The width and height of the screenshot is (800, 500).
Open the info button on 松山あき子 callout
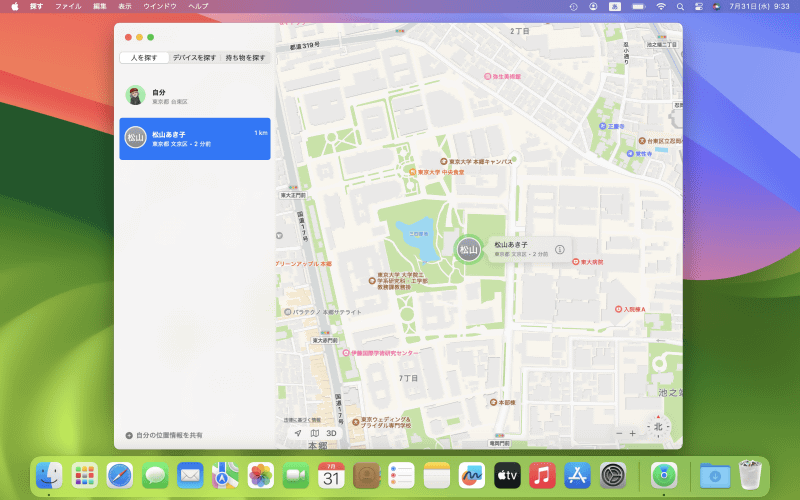coord(560,249)
